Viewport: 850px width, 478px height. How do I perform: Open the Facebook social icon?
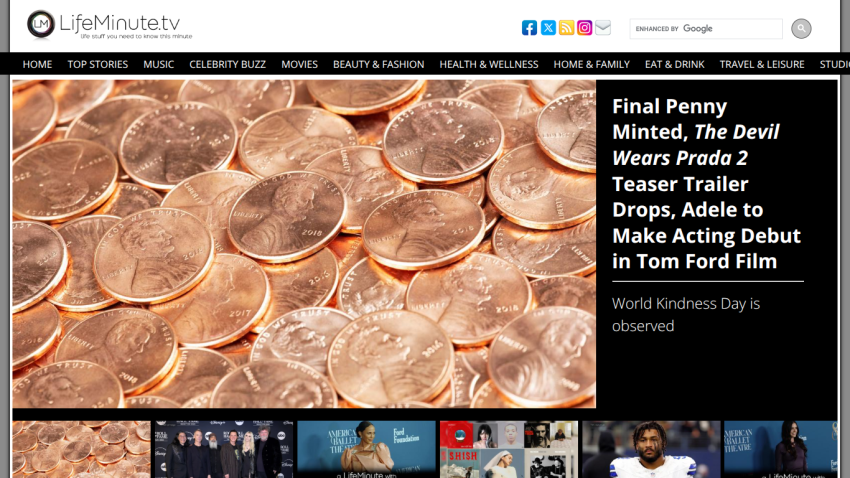tap(529, 28)
